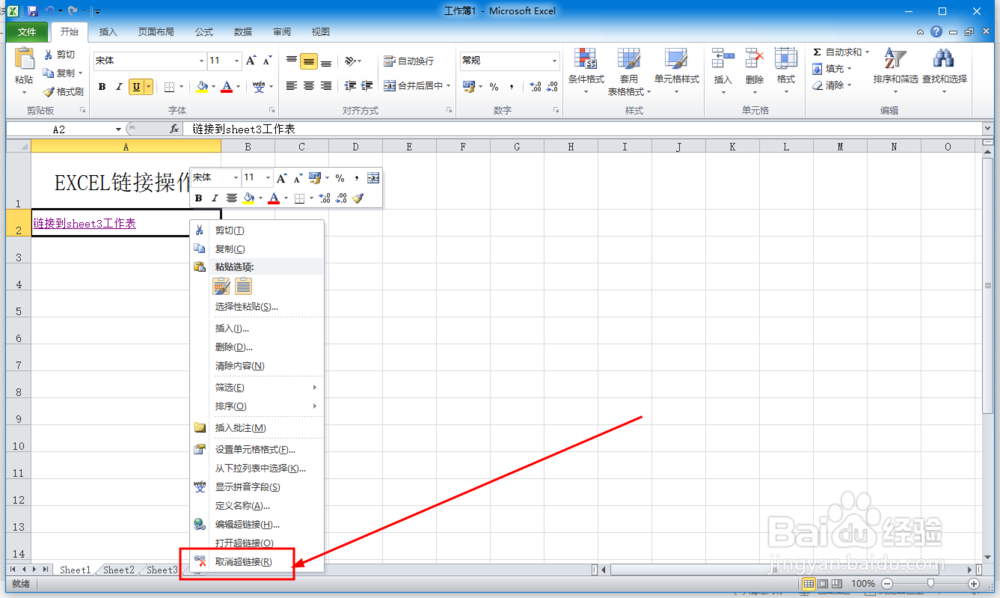Screen dimensions: 1000x598
Task: Click the Insert cells (插入) ribbon icon
Action: [723, 58]
